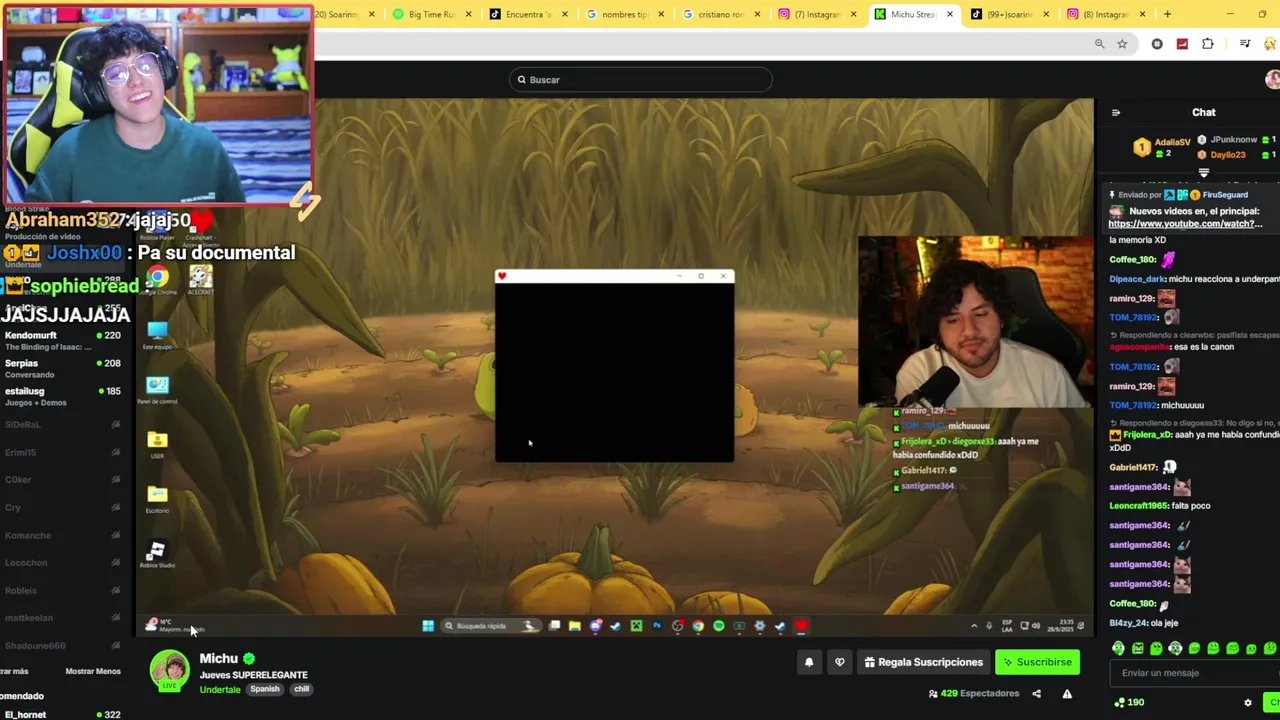This screenshot has width=1280, height=720.
Task: Click Panel de control desktop icon in stream
Action: (x=157, y=390)
